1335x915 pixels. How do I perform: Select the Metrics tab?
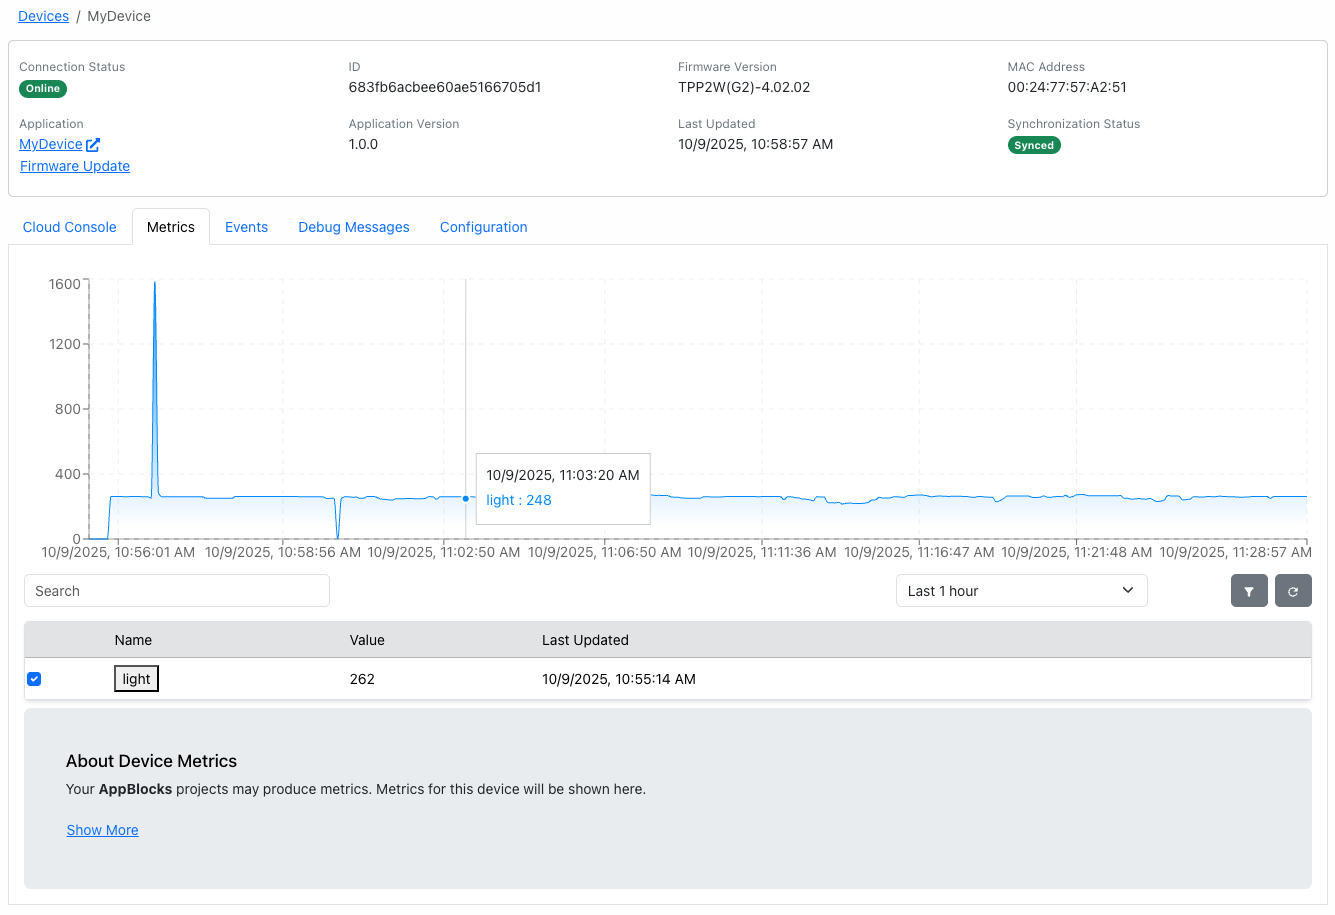pyautogui.click(x=171, y=227)
